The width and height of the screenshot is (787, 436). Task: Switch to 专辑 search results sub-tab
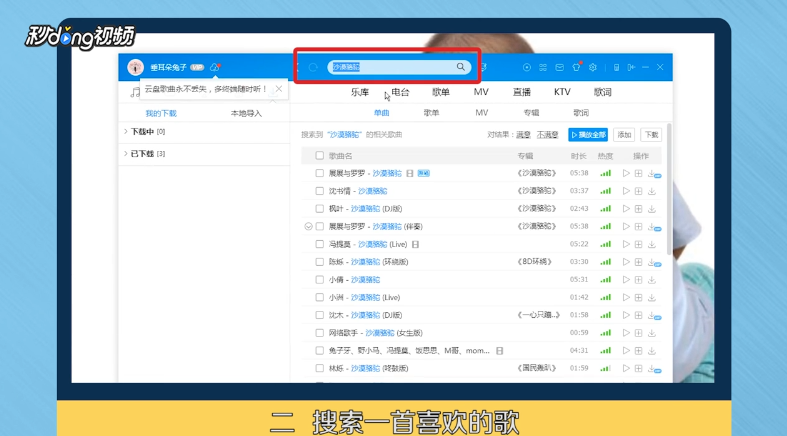click(x=532, y=113)
